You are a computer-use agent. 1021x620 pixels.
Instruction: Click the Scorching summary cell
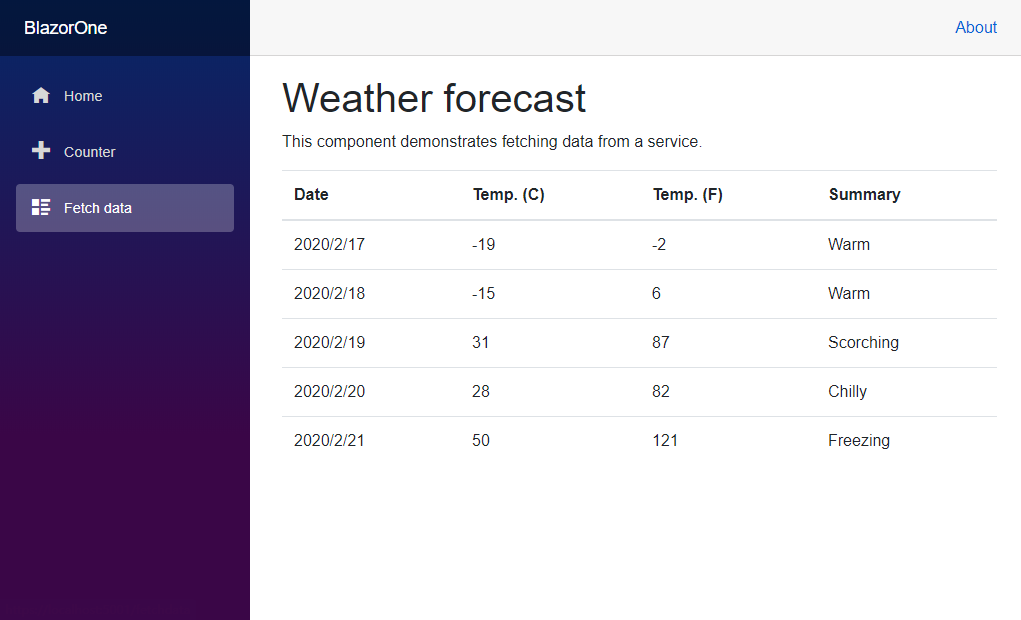863,343
